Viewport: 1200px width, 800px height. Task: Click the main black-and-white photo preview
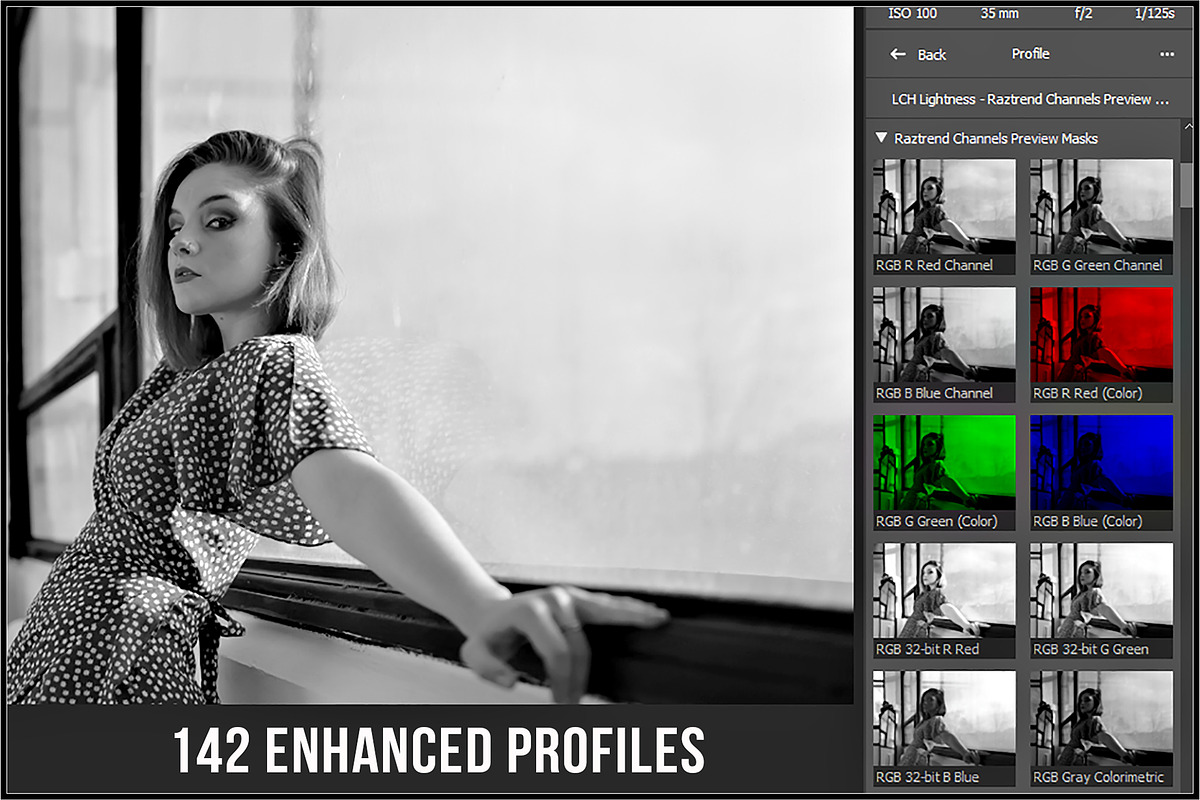click(430, 350)
